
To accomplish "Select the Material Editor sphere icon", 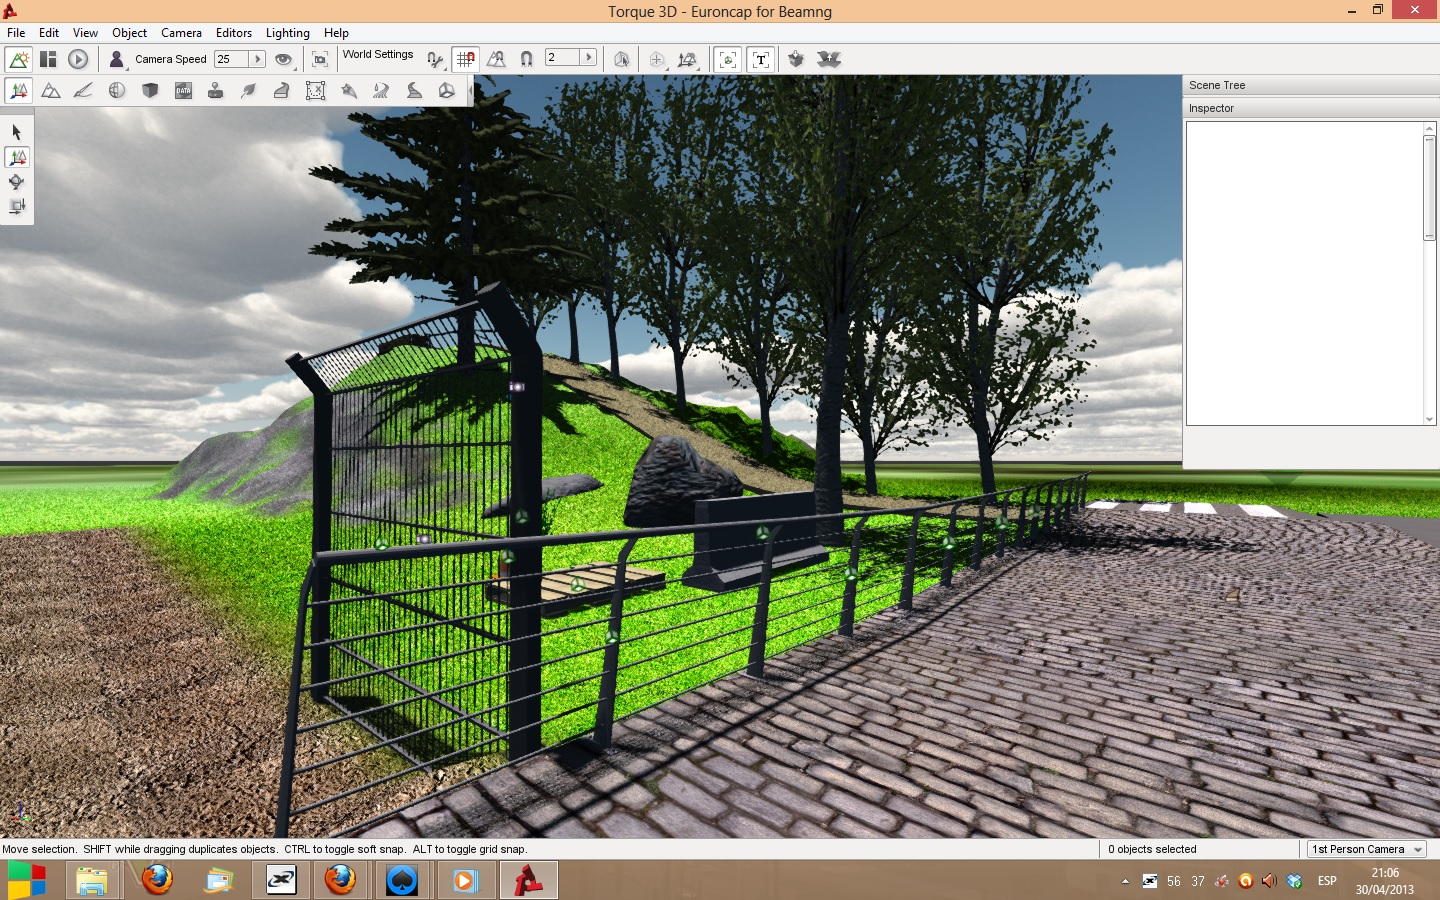I will tap(117, 91).
